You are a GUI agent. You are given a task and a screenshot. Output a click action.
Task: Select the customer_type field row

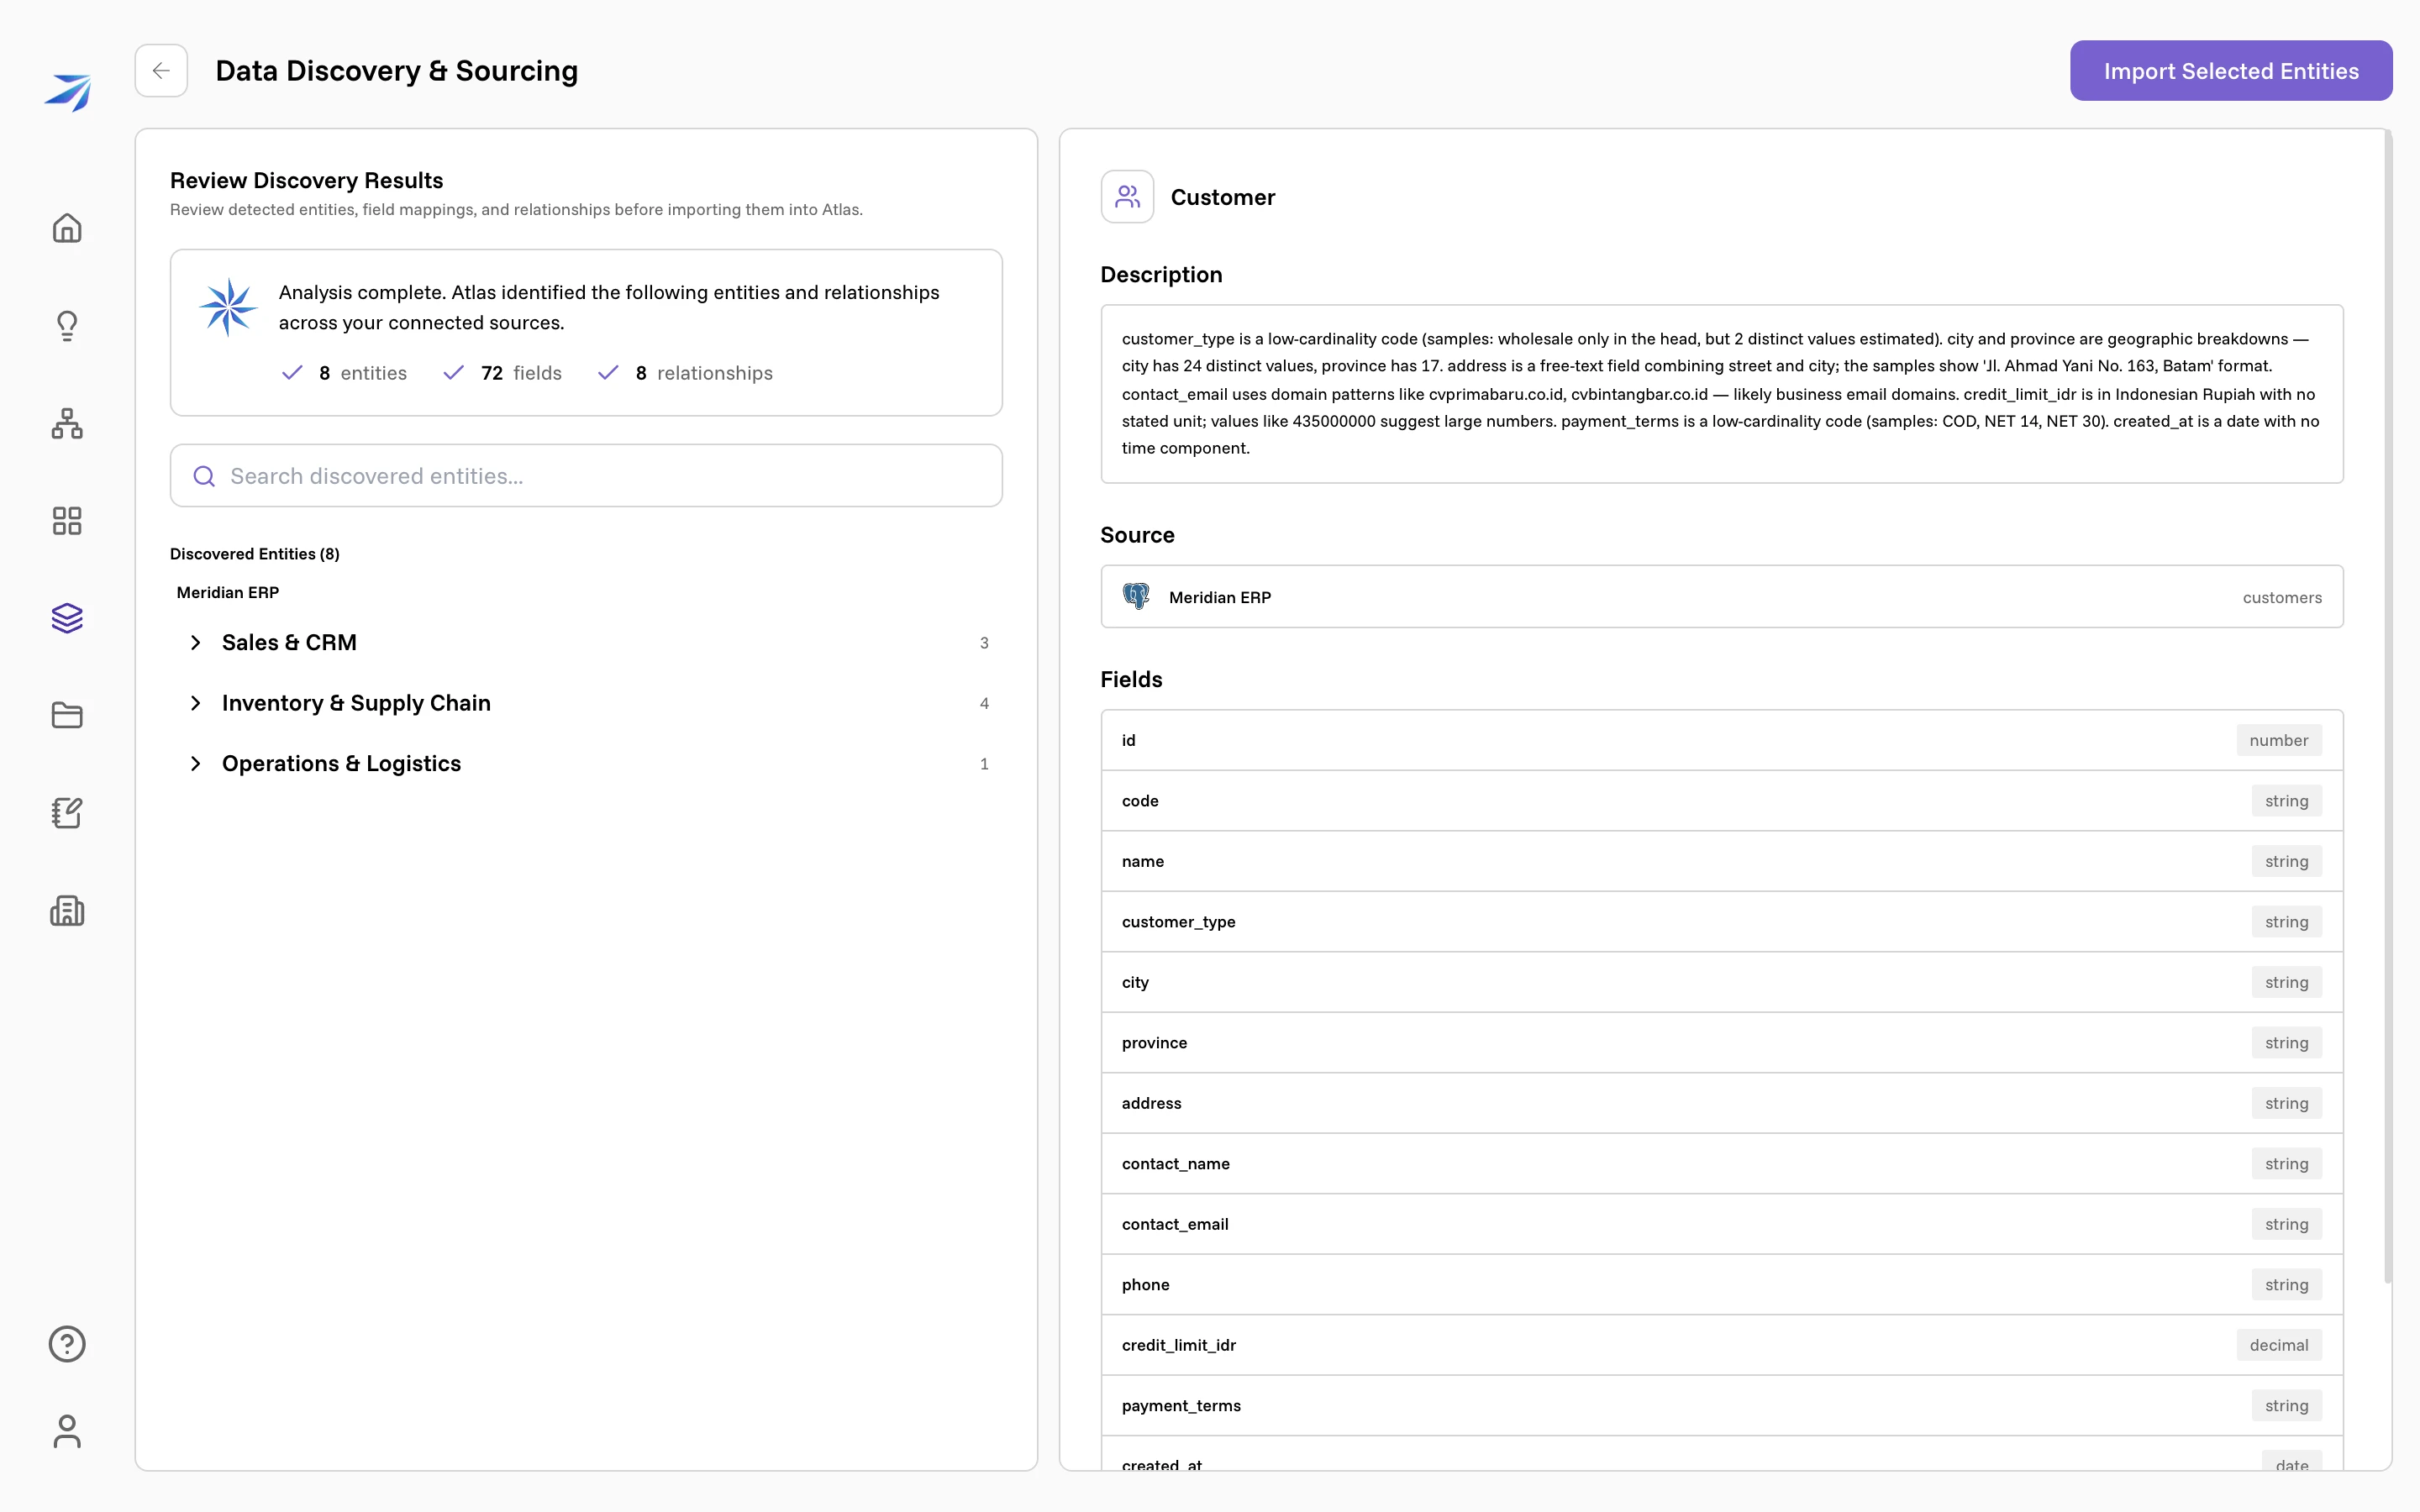(x=1721, y=922)
